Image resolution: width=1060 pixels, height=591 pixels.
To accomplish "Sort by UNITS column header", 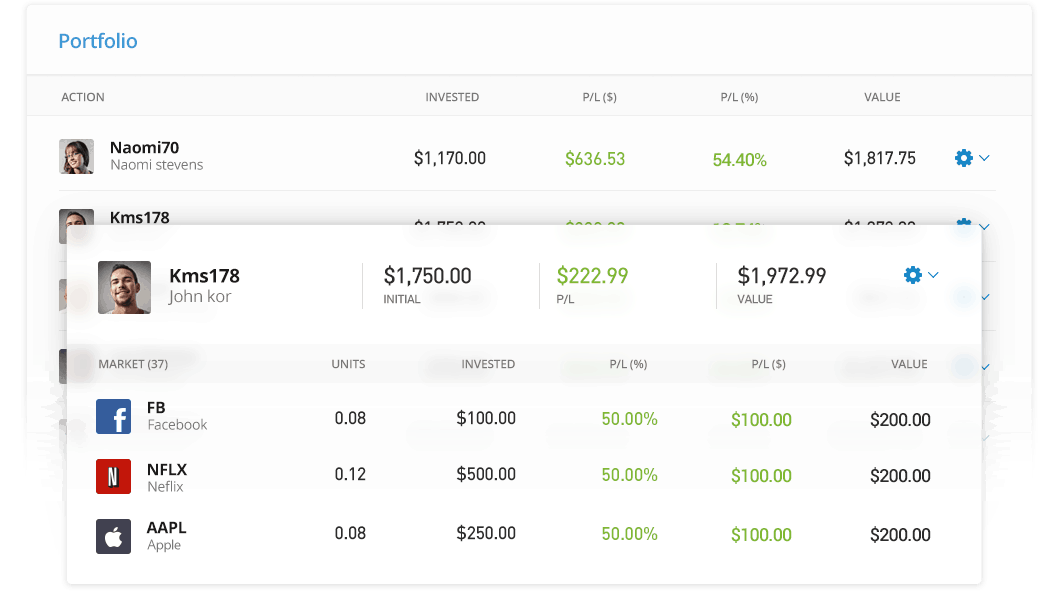I will click(348, 364).
